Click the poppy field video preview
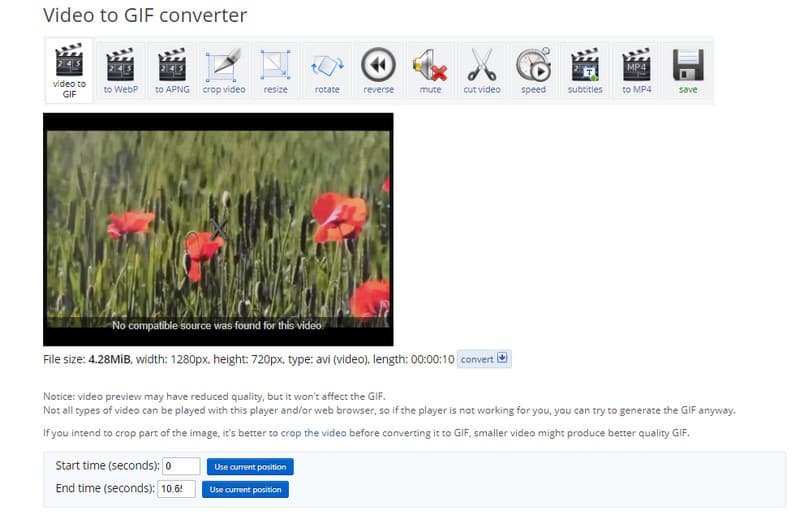 (218, 229)
